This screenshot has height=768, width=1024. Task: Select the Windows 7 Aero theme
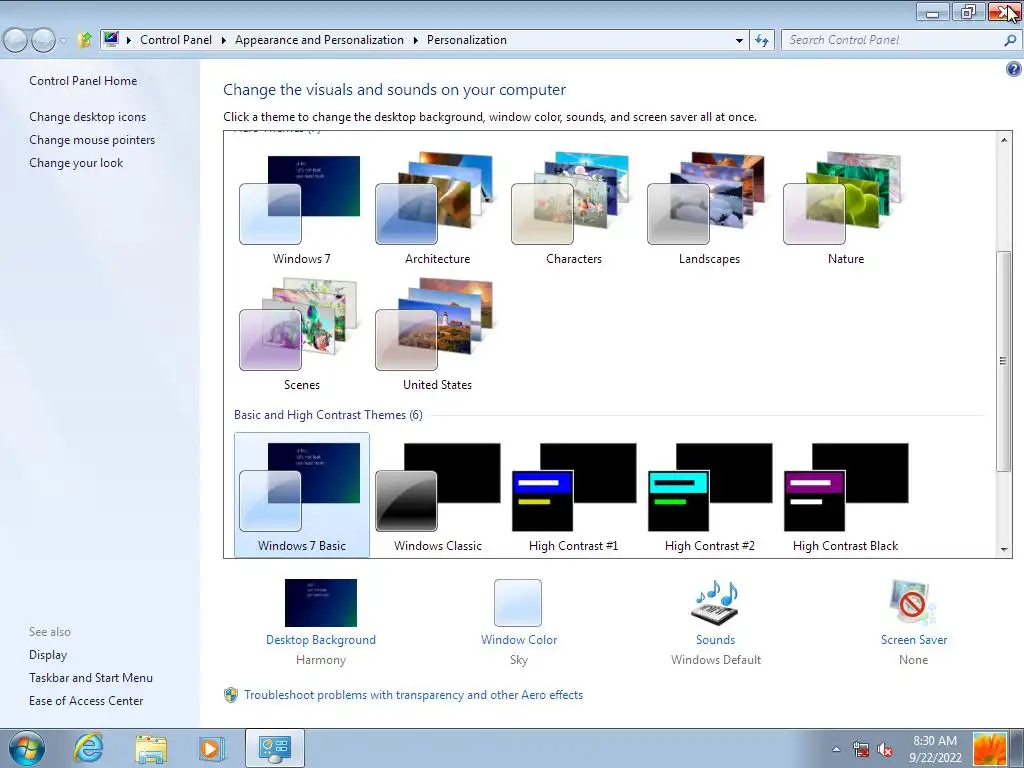point(301,208)
